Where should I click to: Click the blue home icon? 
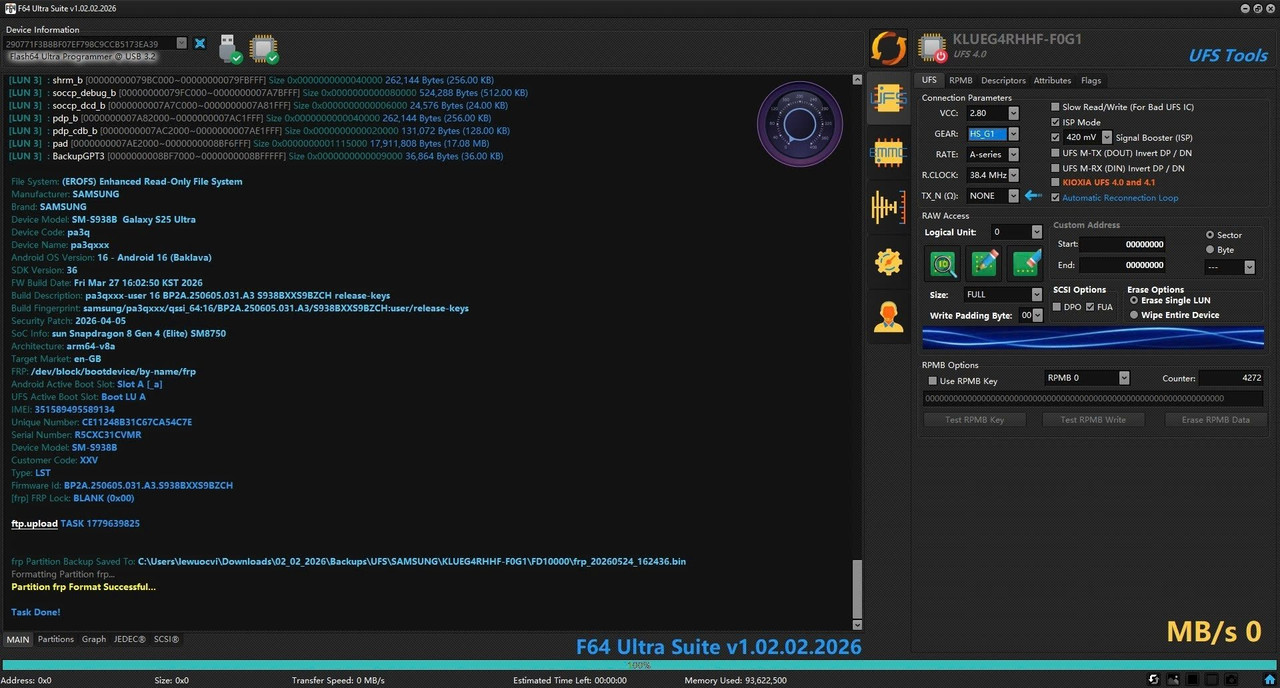point(1269,680)
